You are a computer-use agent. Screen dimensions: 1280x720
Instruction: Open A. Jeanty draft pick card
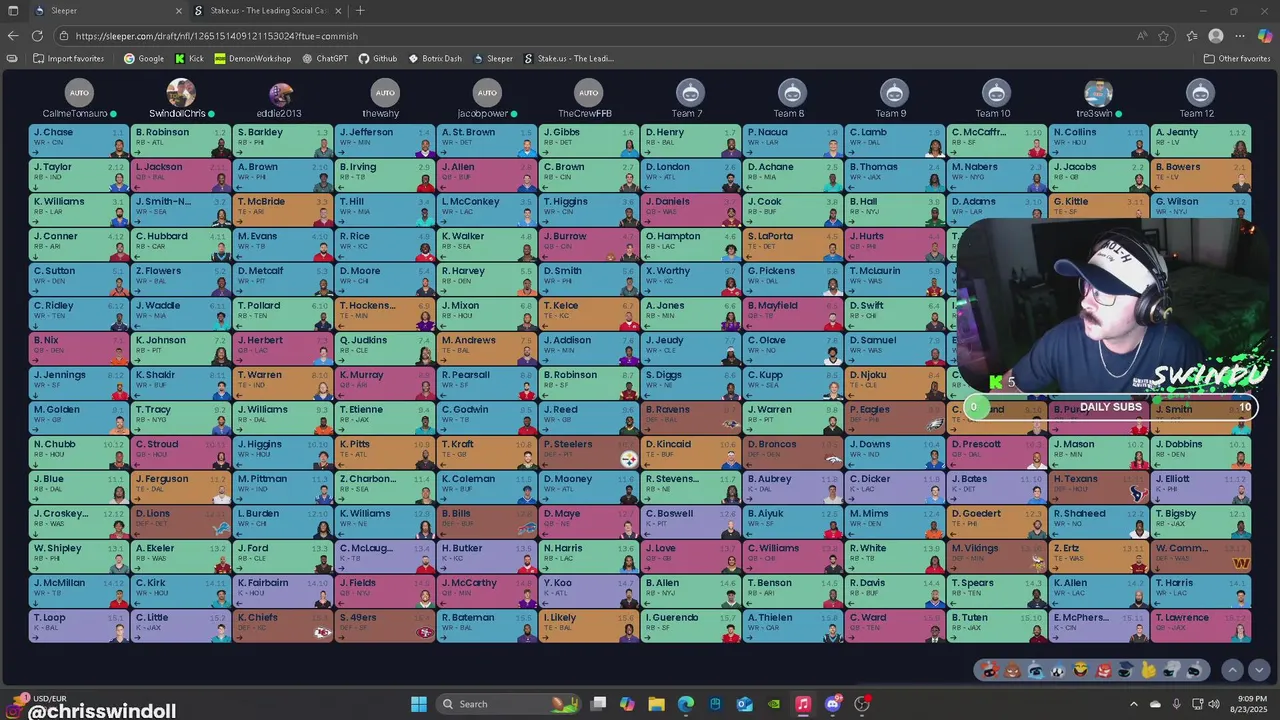(1201, 140)
